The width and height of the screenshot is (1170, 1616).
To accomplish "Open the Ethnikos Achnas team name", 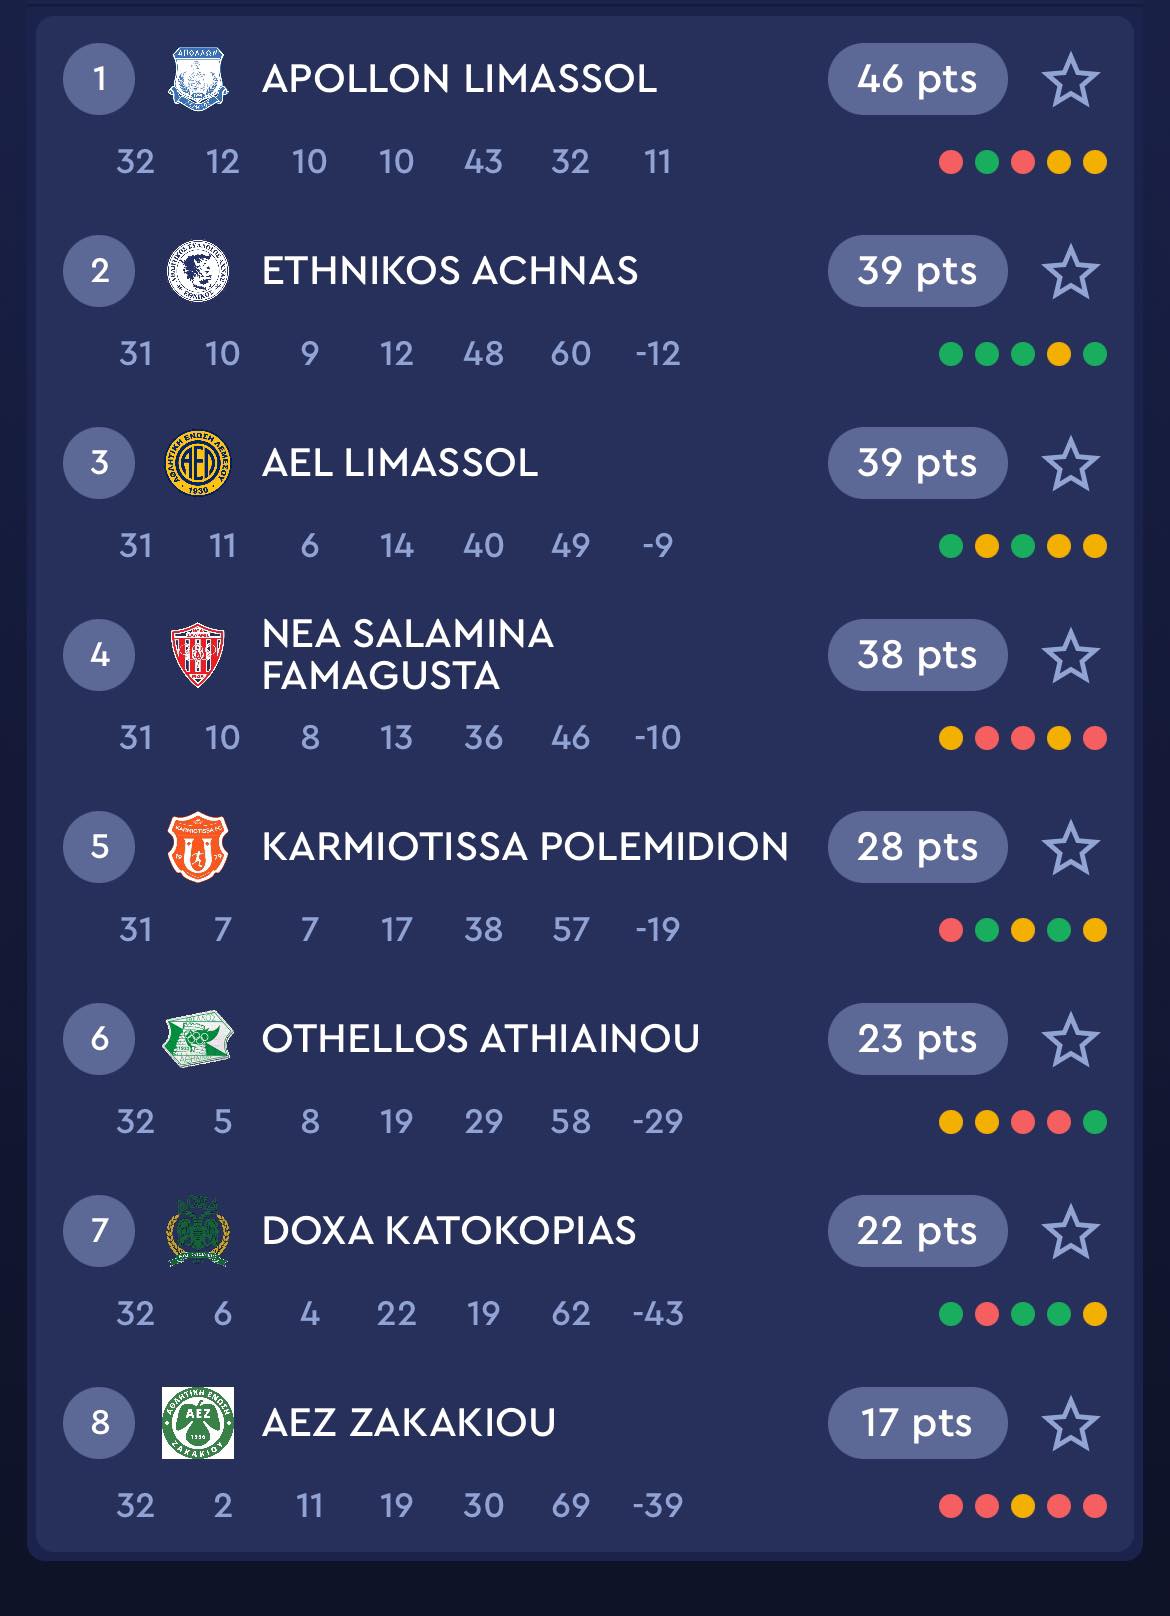I will pyautogui.click(x=449, y=271).
